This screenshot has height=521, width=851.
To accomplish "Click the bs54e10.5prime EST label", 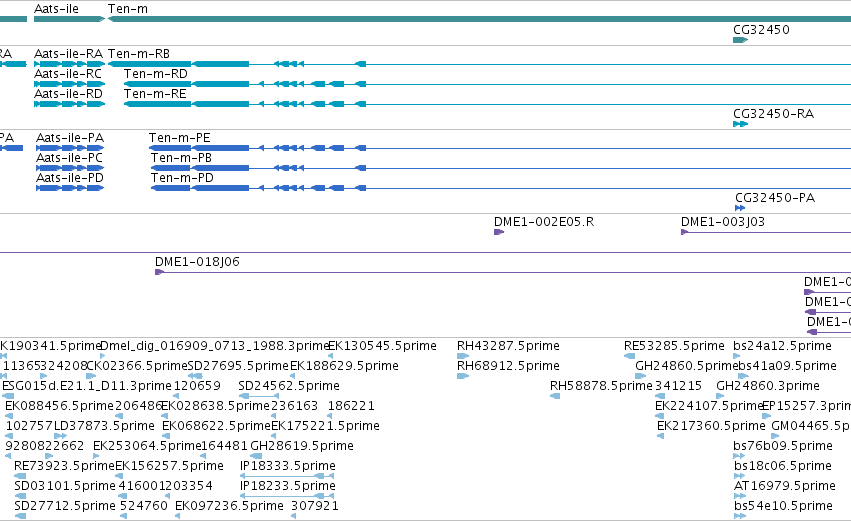I will tap(783, 506).
